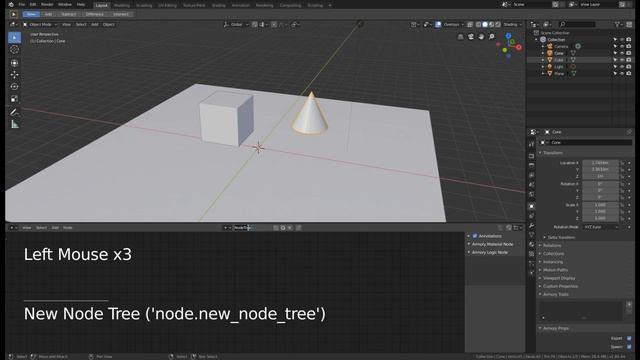Image resolution: width=640 pixels, height=360 pixels.
Task: Switch to the Modeling workspace tab
Action: pos(122,5)
